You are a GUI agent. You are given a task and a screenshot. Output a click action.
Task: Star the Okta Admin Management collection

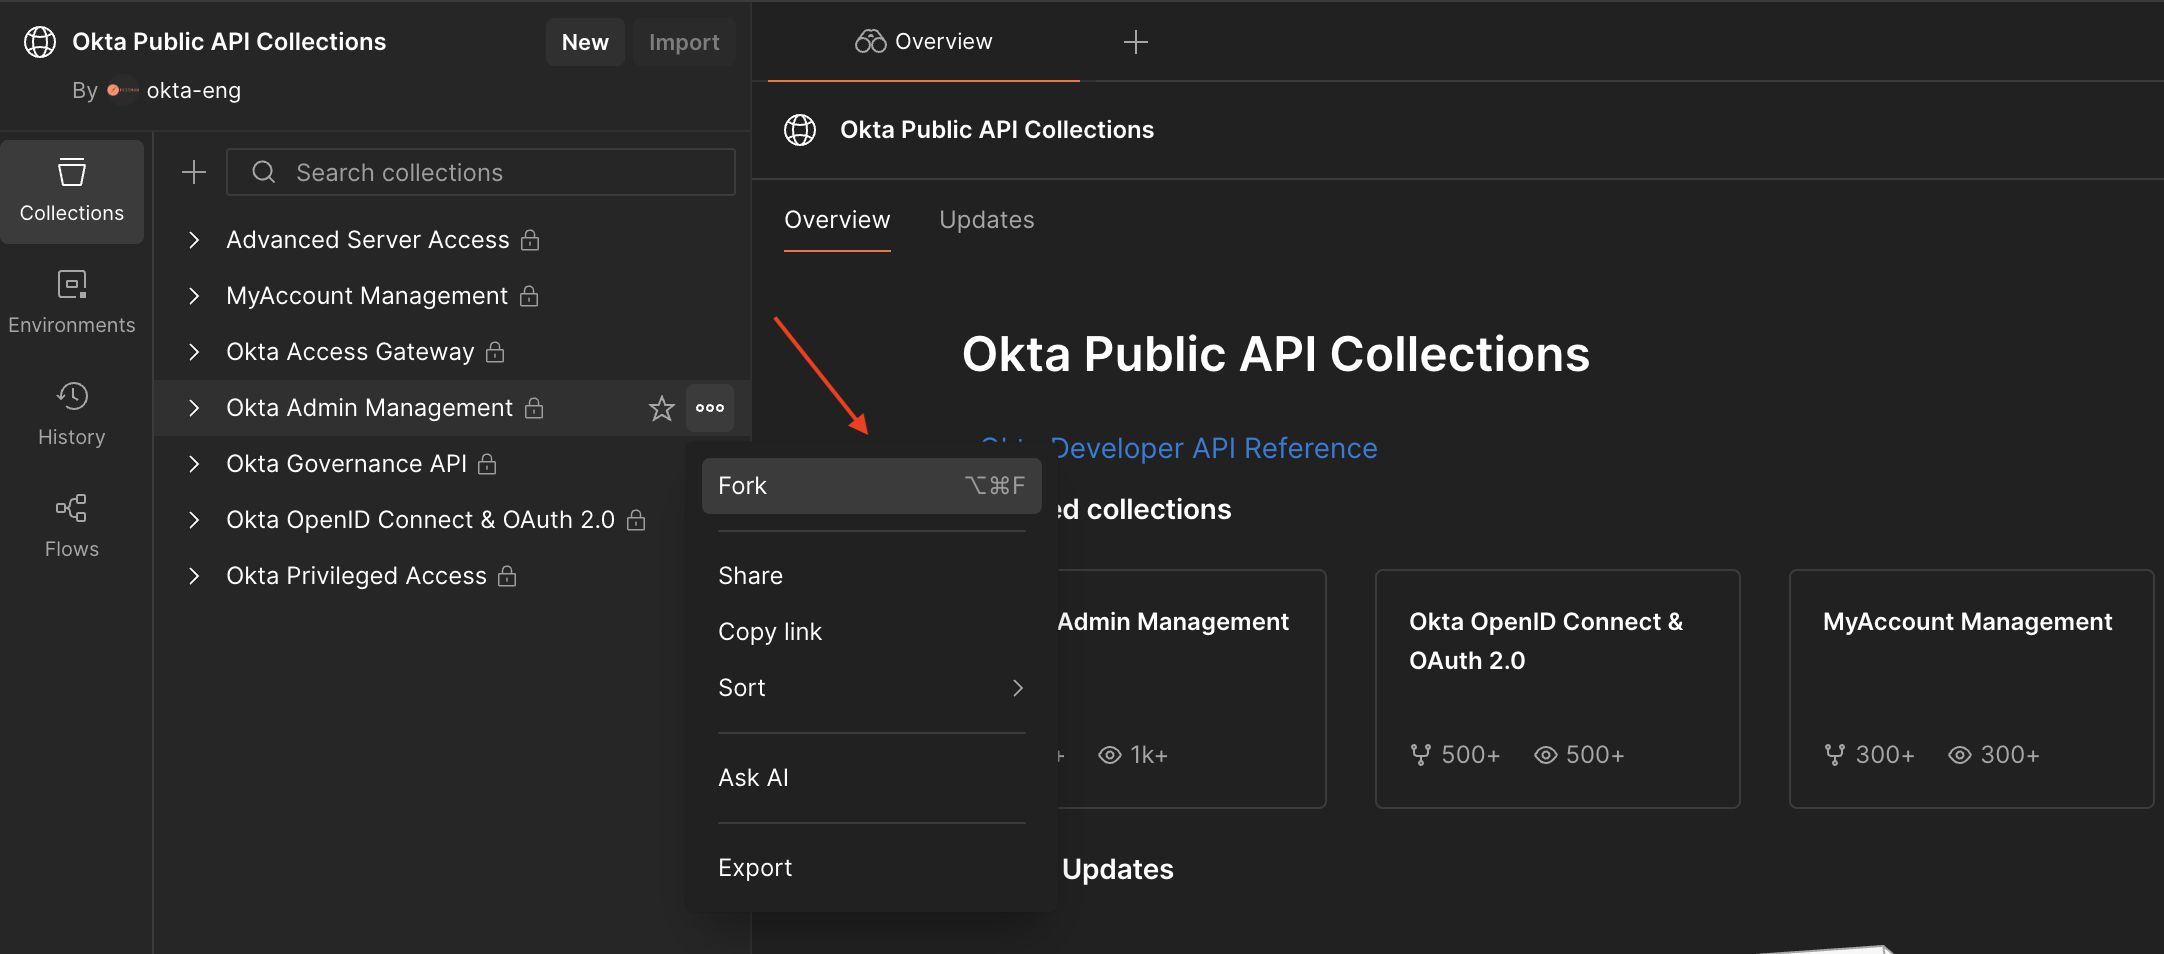coord(661,408)
